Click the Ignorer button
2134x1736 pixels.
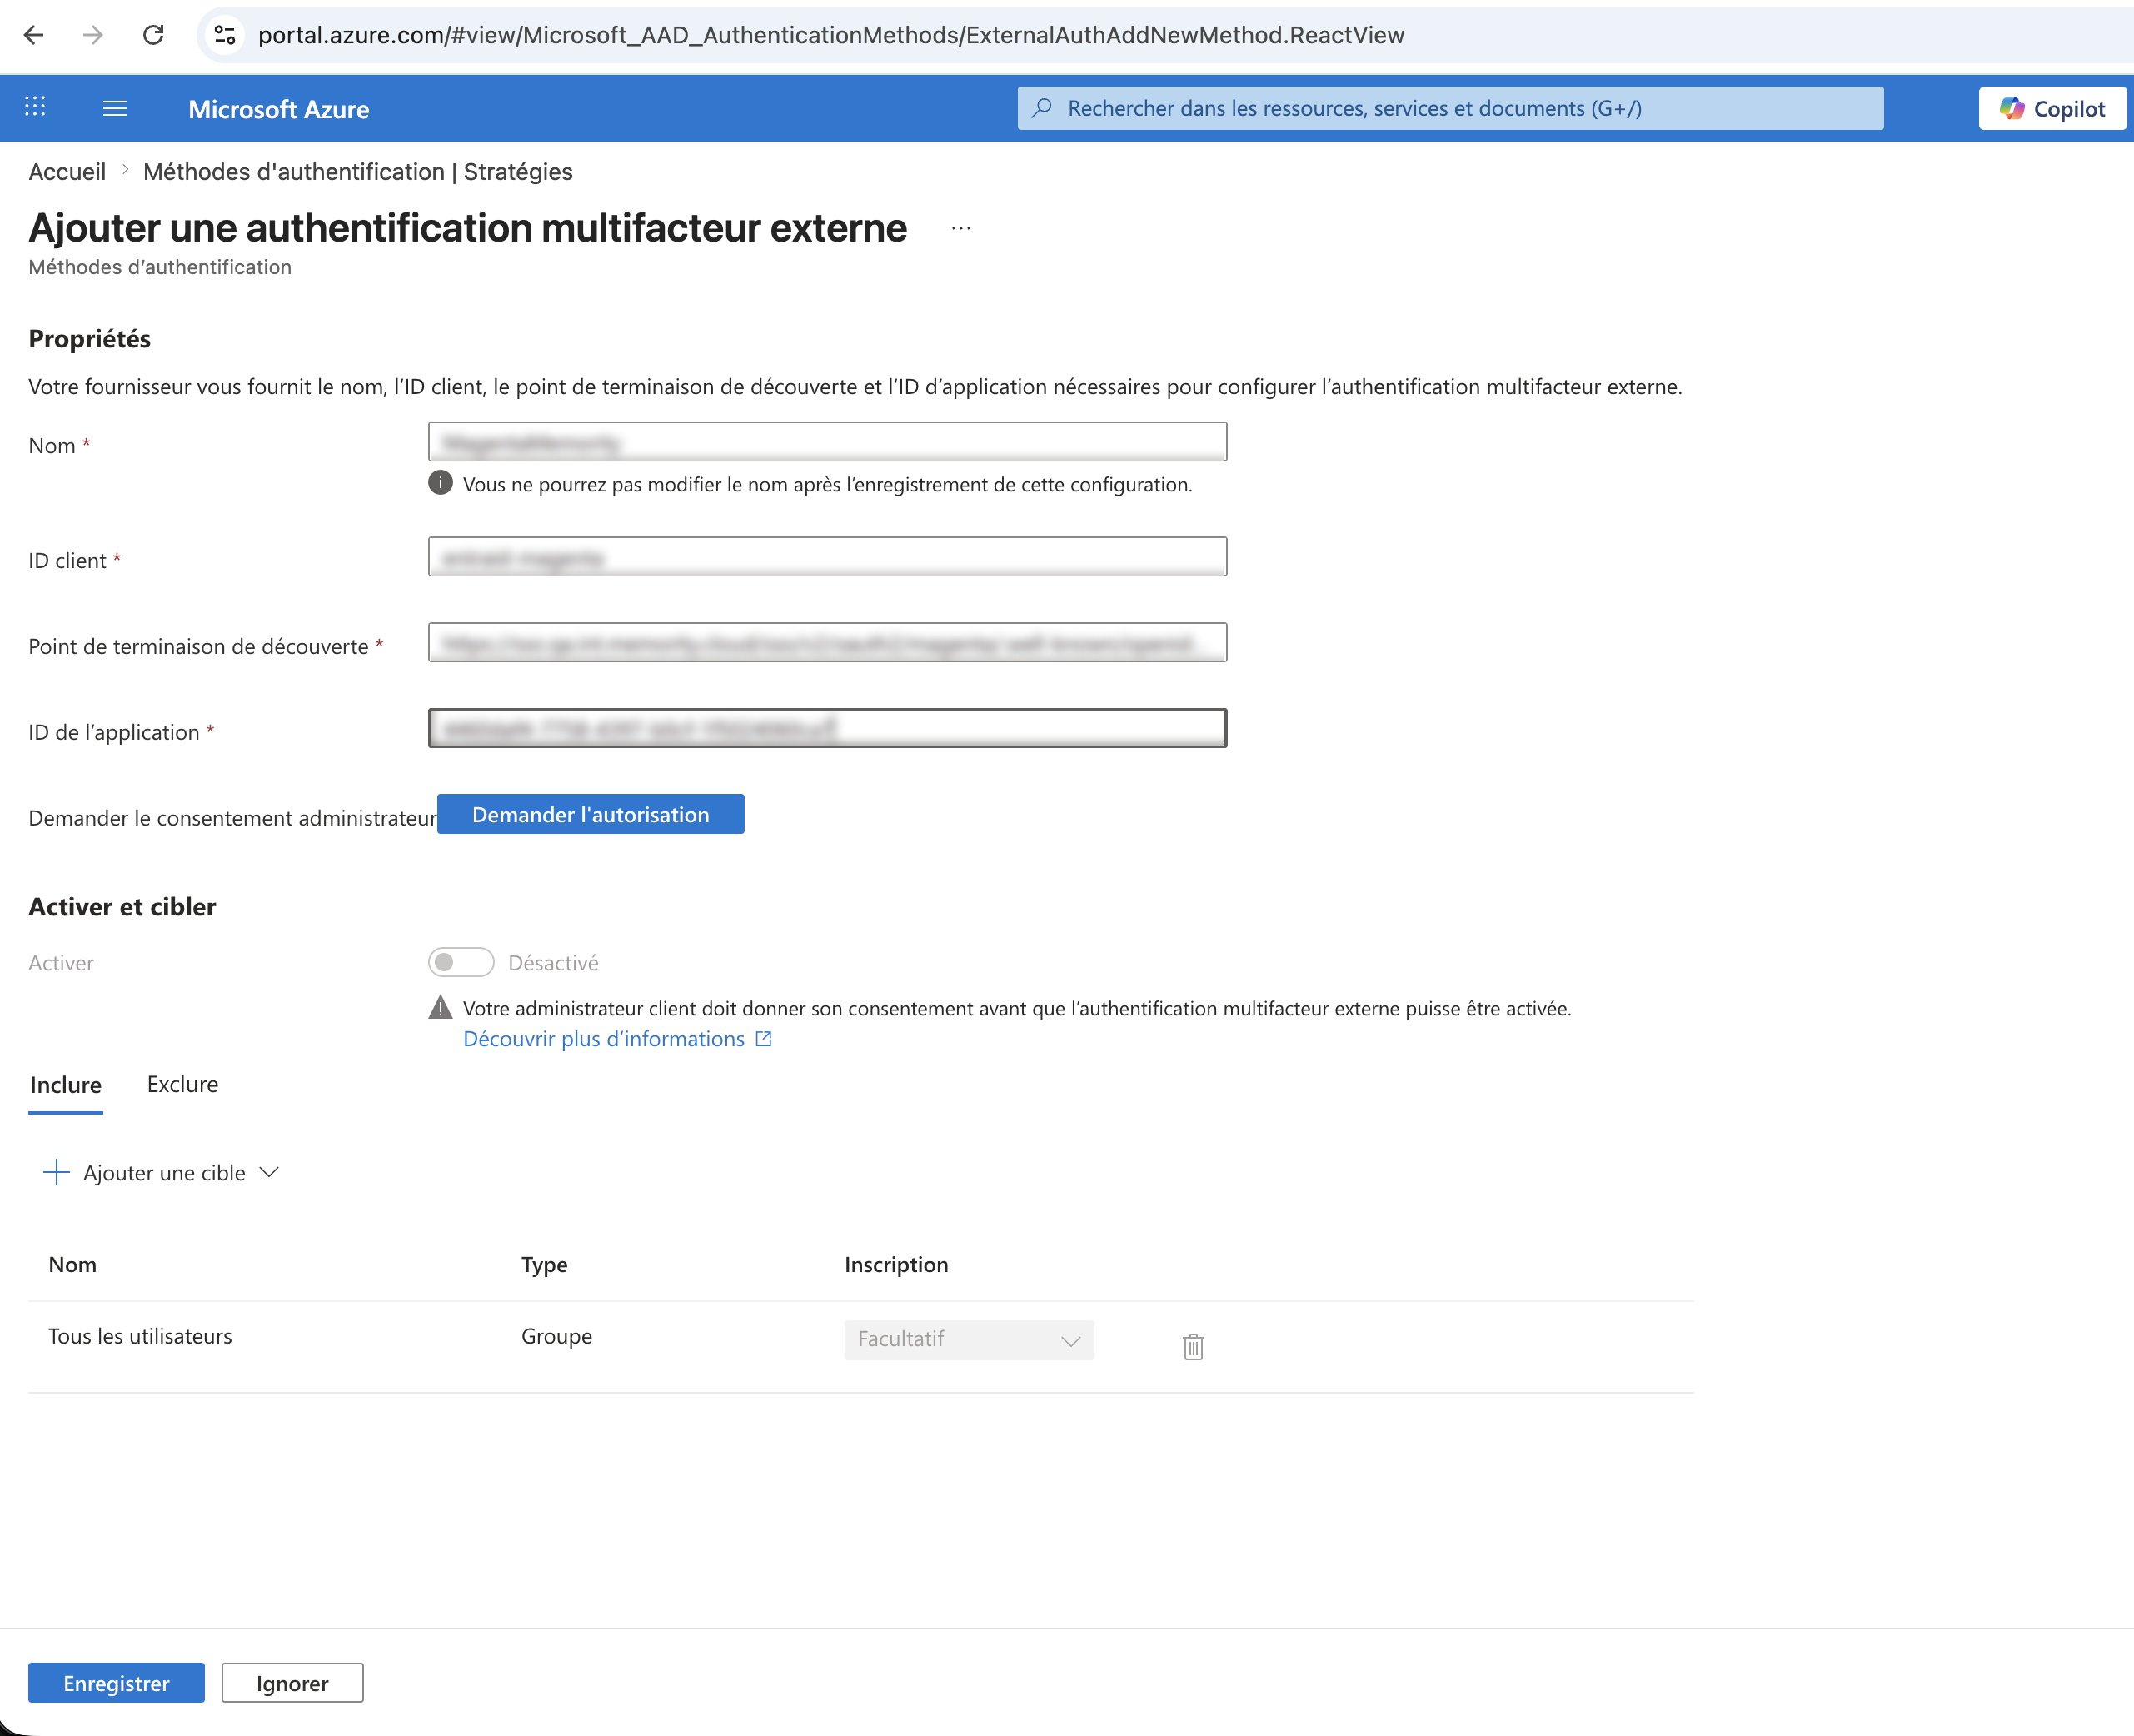click(292, 1683)
